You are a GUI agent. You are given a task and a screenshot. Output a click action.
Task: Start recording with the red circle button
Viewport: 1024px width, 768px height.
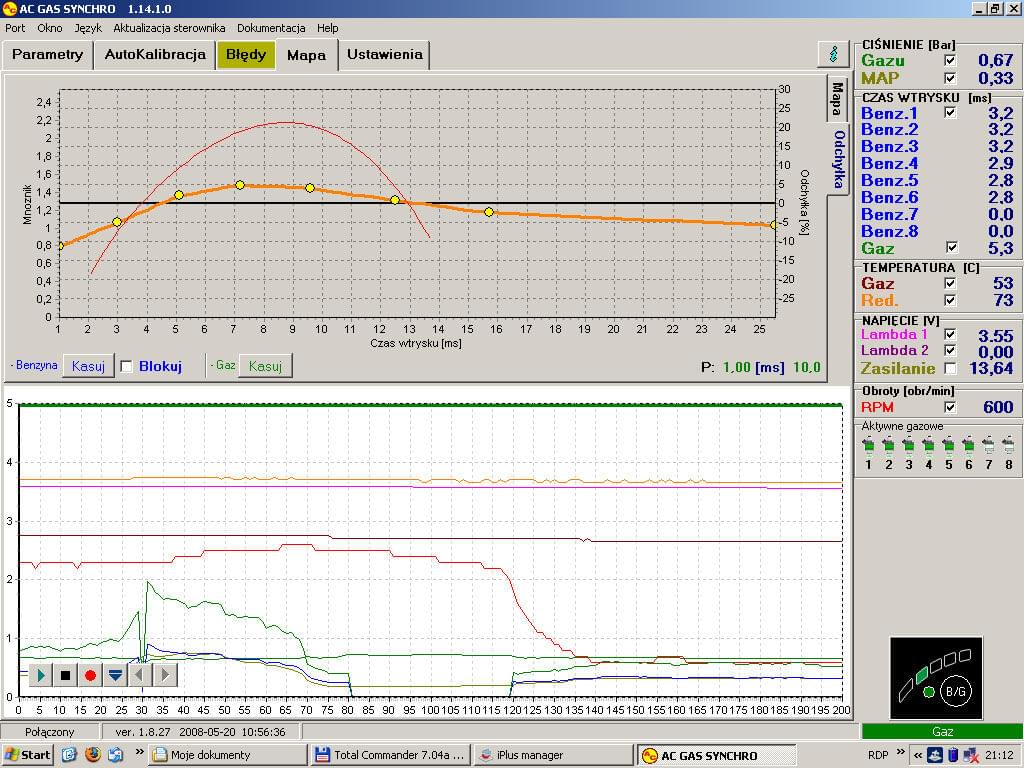pyautogui.click(x=90, y=675)
